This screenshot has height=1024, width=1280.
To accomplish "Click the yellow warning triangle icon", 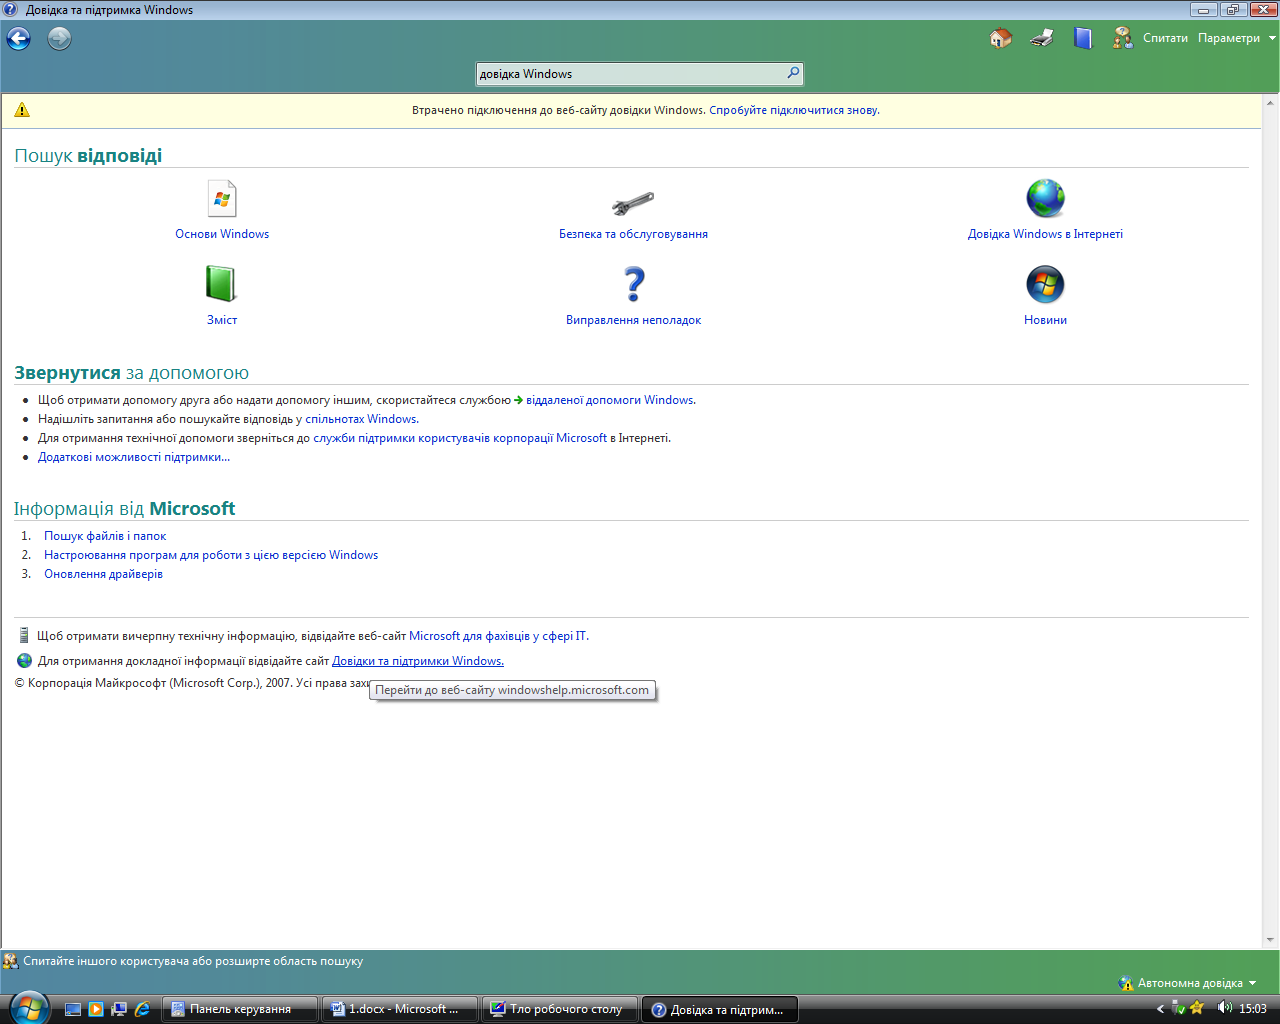I will pos(22,110).
